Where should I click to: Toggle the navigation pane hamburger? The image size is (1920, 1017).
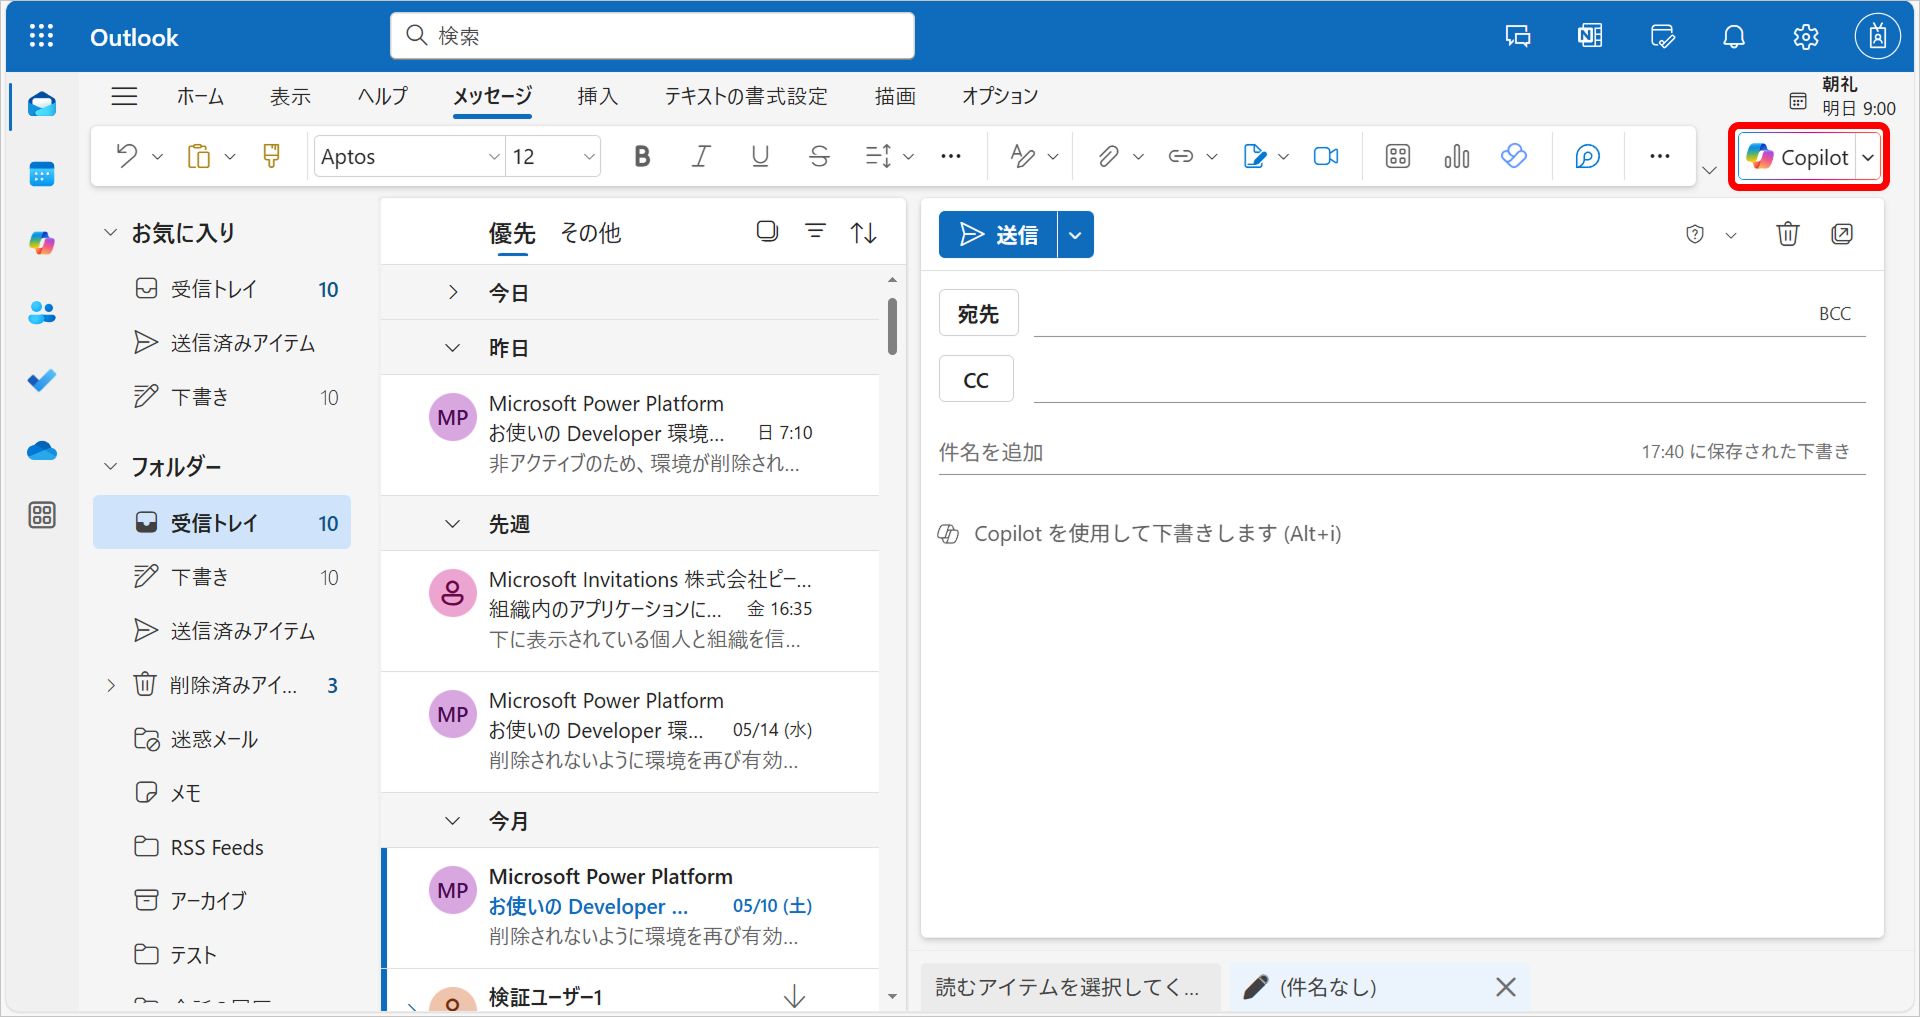click(x=124, y=96)
